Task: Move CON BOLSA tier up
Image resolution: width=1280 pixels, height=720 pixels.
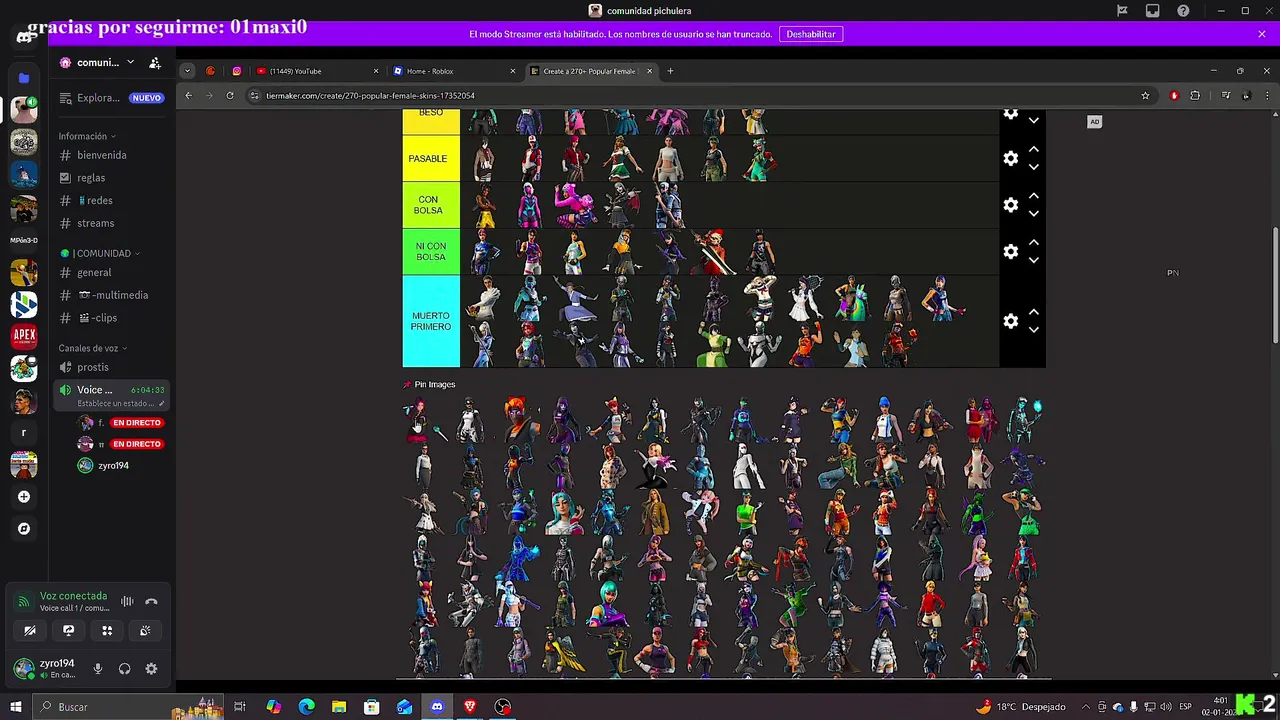Action: coord(1034,196)
